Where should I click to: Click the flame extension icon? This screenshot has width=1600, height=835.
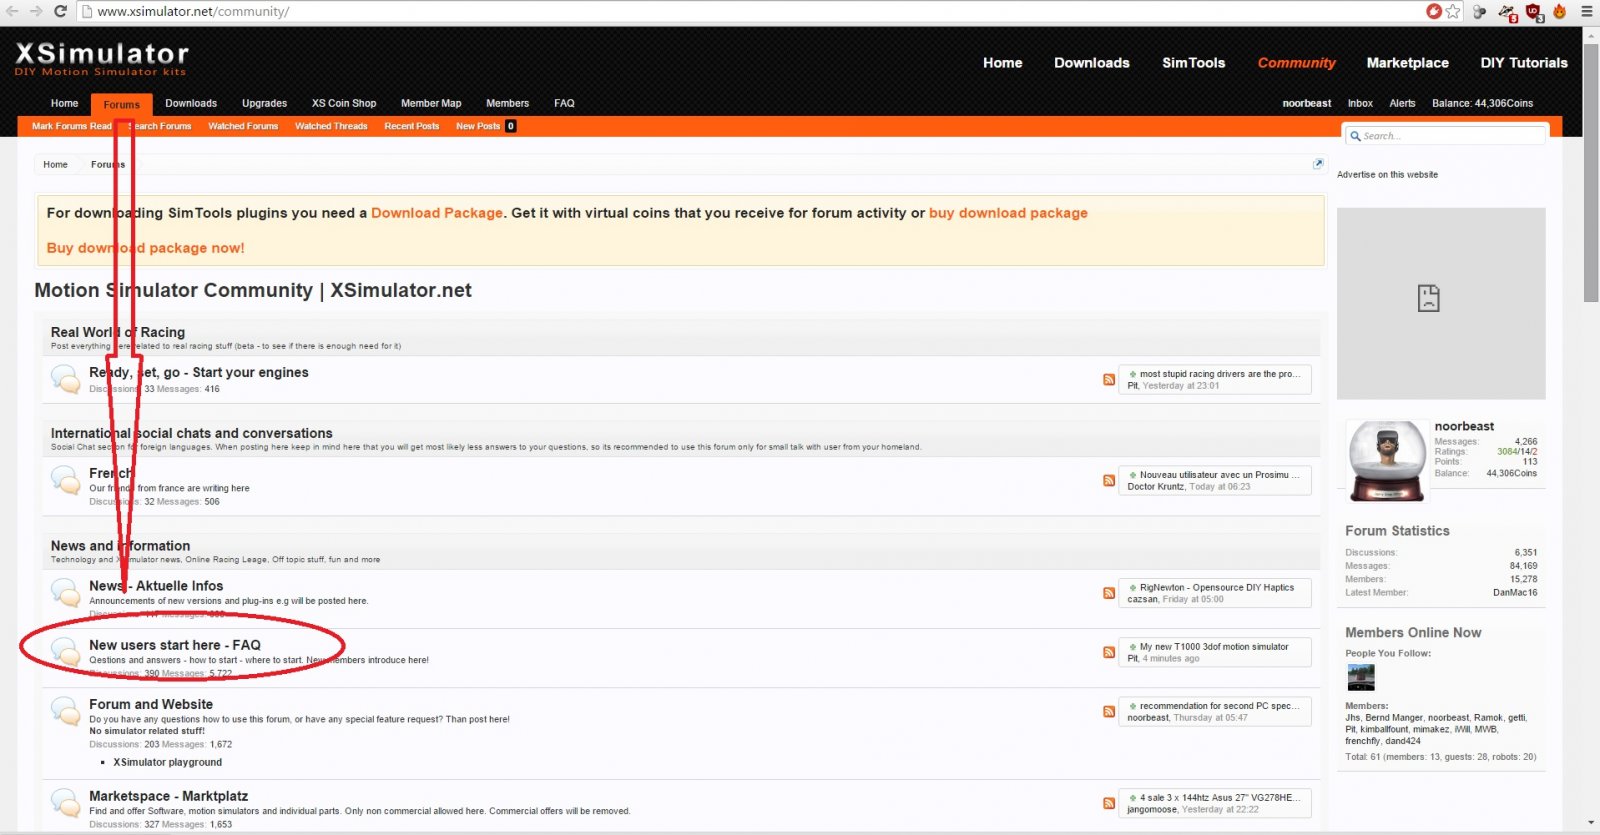(x=1559, y=11)
